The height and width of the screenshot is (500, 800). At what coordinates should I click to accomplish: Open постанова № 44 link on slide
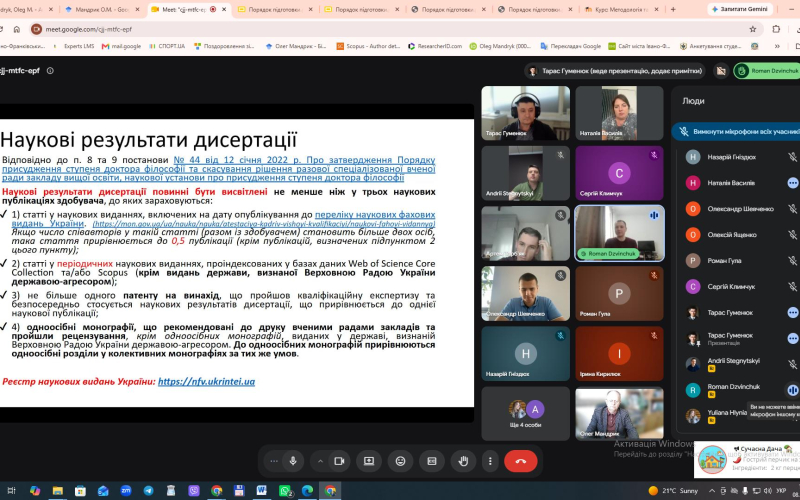pyautogui.click(x=218, y=169)
